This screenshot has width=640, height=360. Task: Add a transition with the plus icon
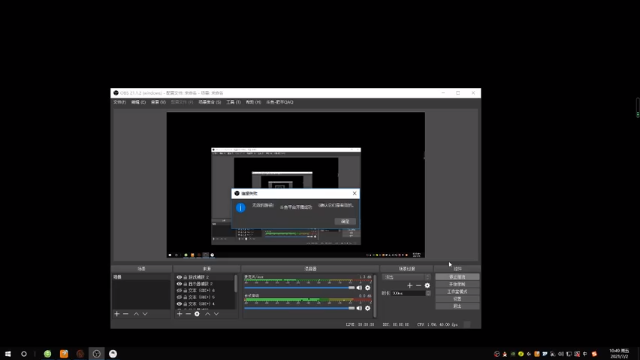tap(410, 285)
